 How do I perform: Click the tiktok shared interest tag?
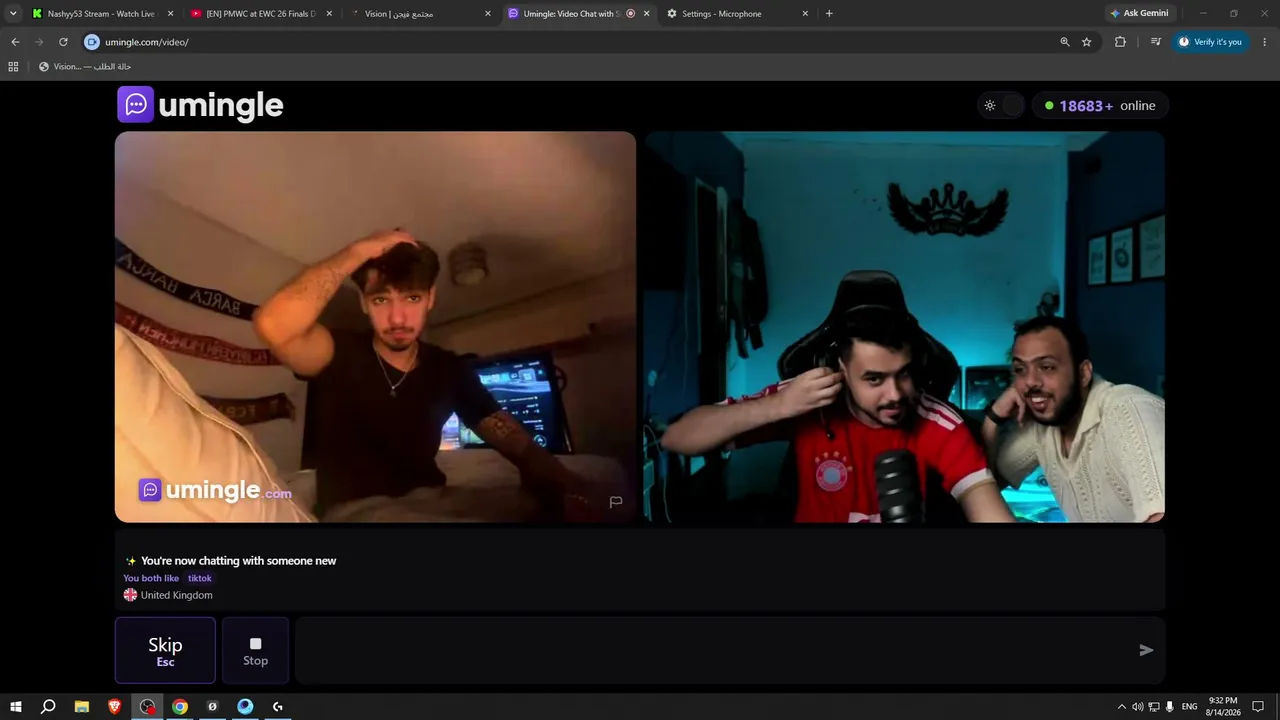click(200, 578)
